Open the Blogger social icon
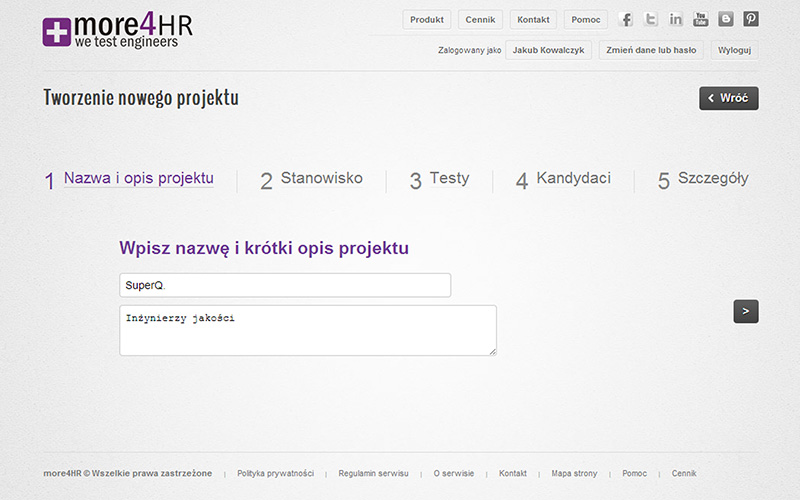The height and width of the screenshot is (500, 800). tap(726, 19)
